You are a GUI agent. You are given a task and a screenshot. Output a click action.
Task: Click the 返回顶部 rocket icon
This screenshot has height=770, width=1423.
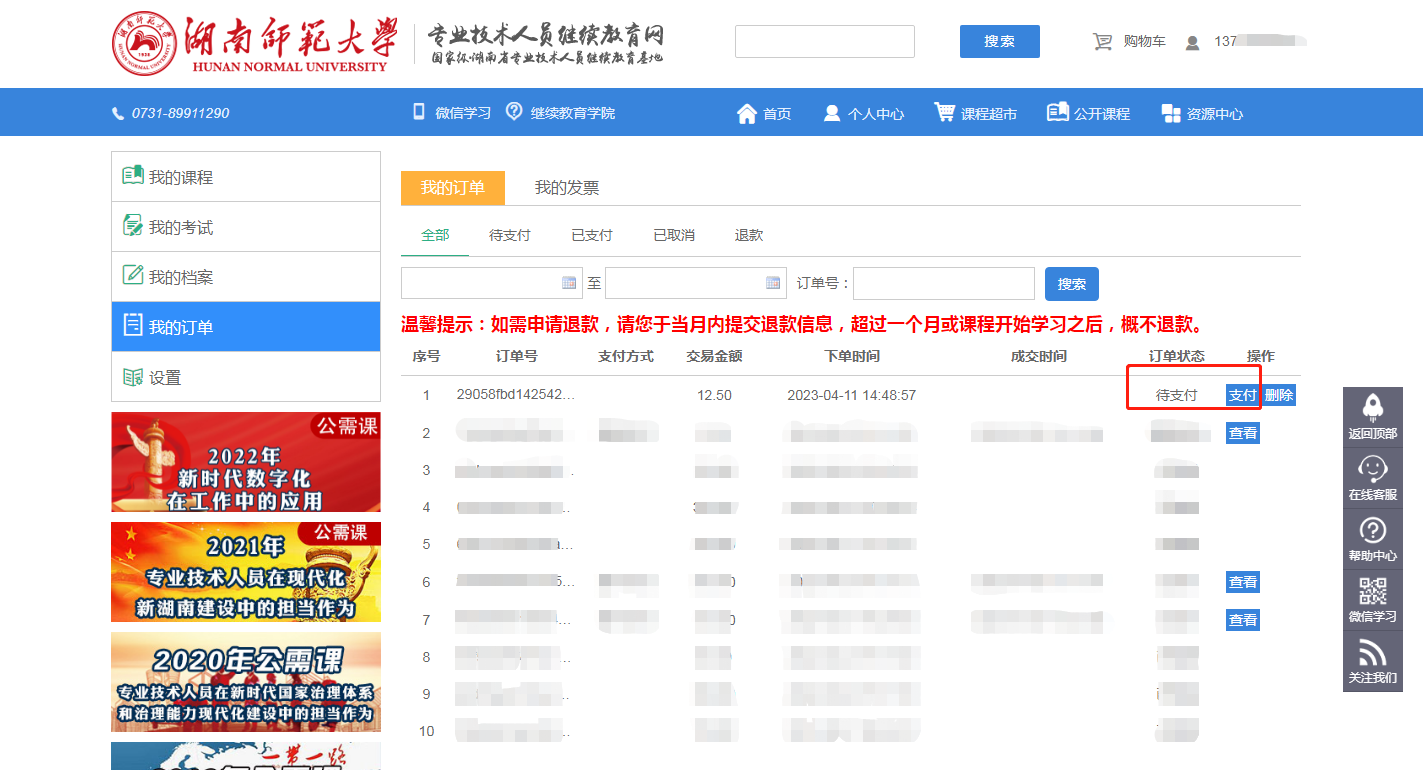pos(1373,407)
